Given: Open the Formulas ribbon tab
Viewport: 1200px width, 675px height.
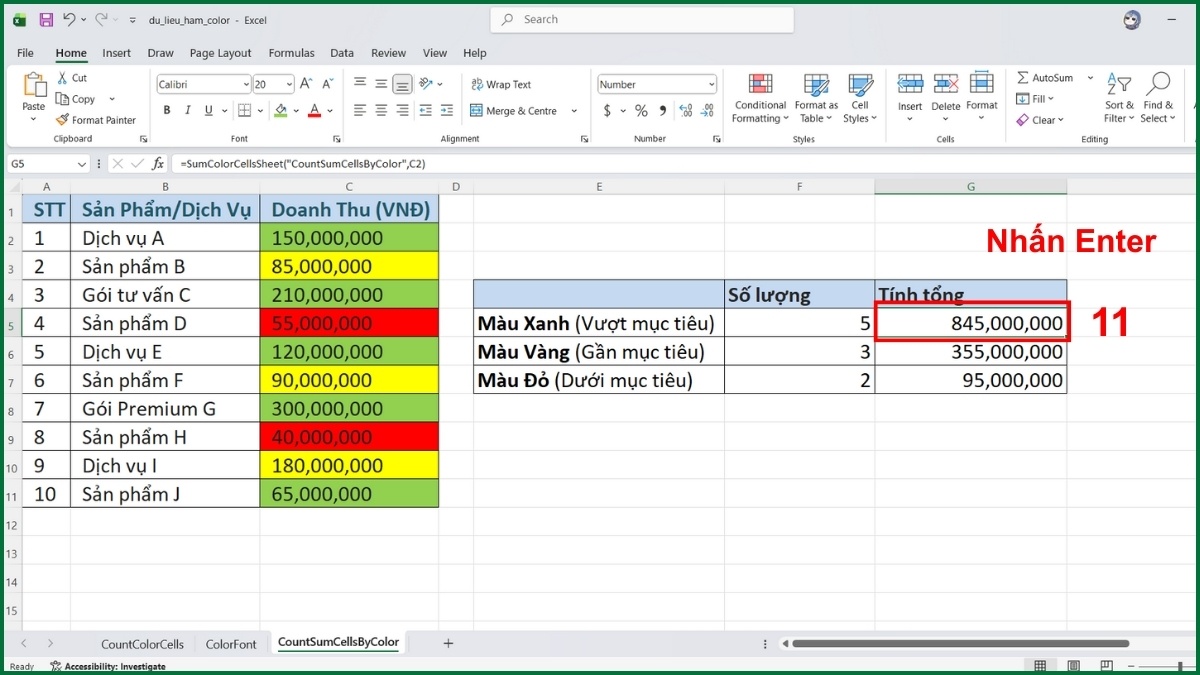Looking at the screenshot, I should 291,53.
